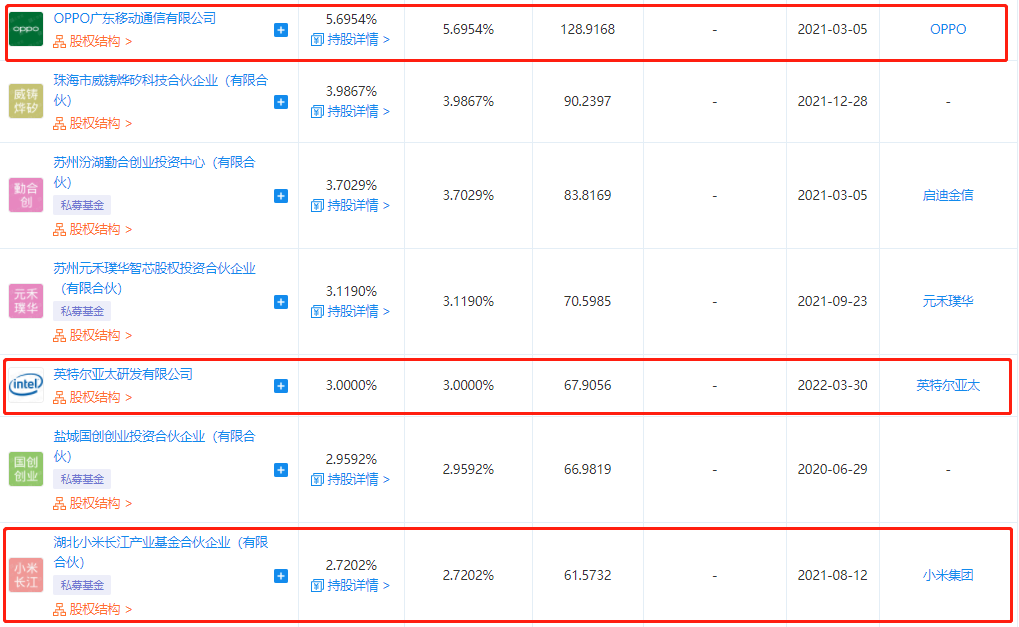The height and width of the screenshot is (627, 1019).
Task: Open the 元禾璞华 brand link in last column
Action: (948, 301)
